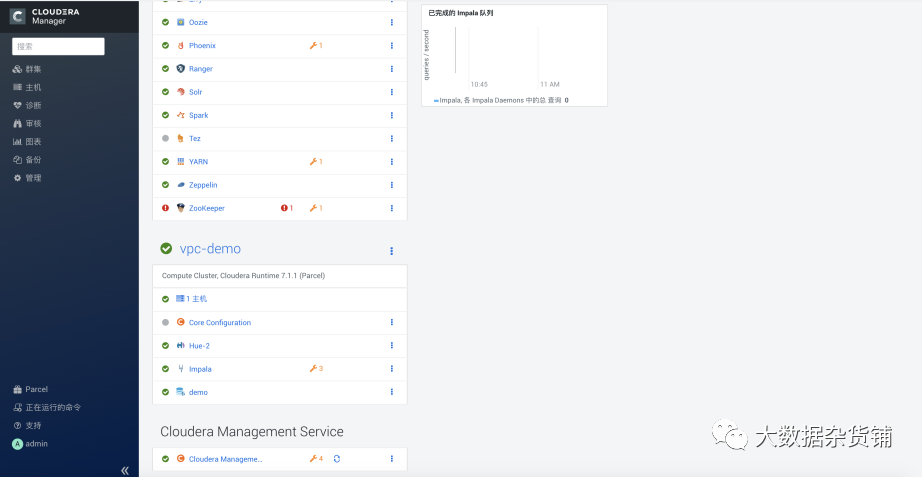Open Cloudera Management Service actions menu
The height and width of the screenshot is (477, 922).
point(392,459)
